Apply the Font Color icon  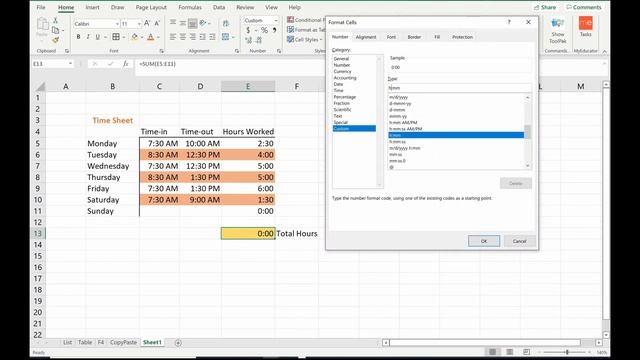point(151,37)
